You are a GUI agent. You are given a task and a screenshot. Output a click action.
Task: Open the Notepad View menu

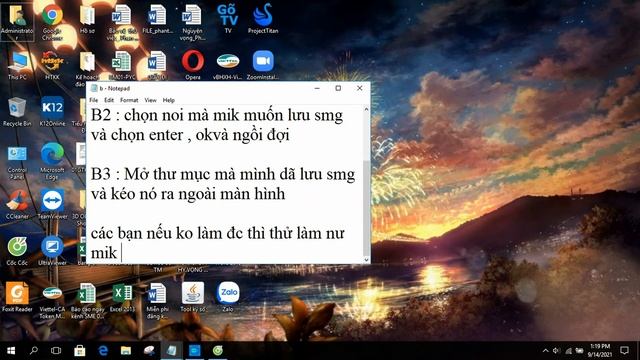[150, 100]
